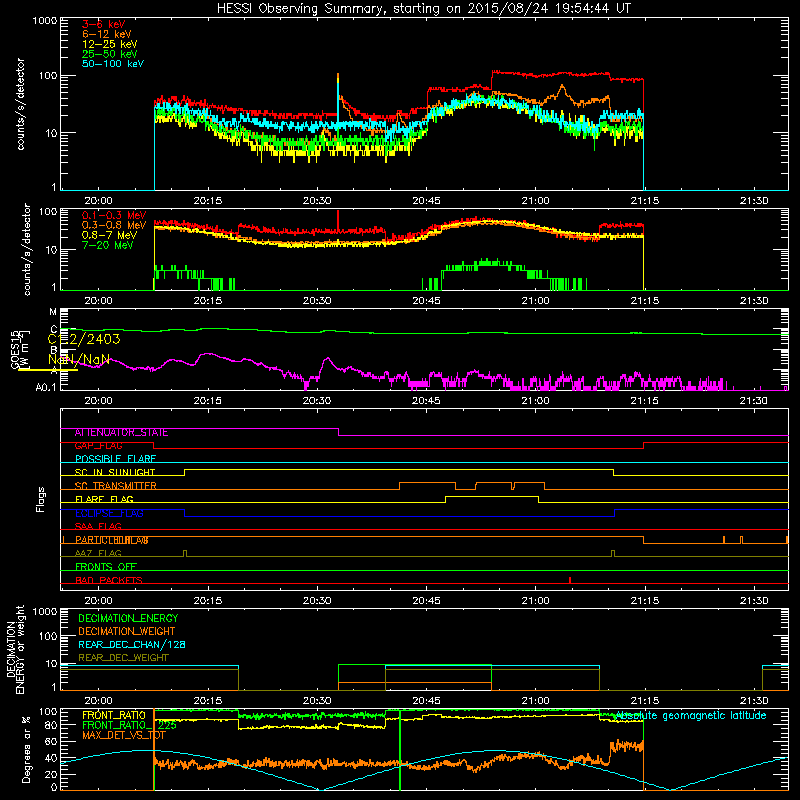Click the GOES15 axis label
The width and height of the screenshot is (800, 800).
[15, 349]
